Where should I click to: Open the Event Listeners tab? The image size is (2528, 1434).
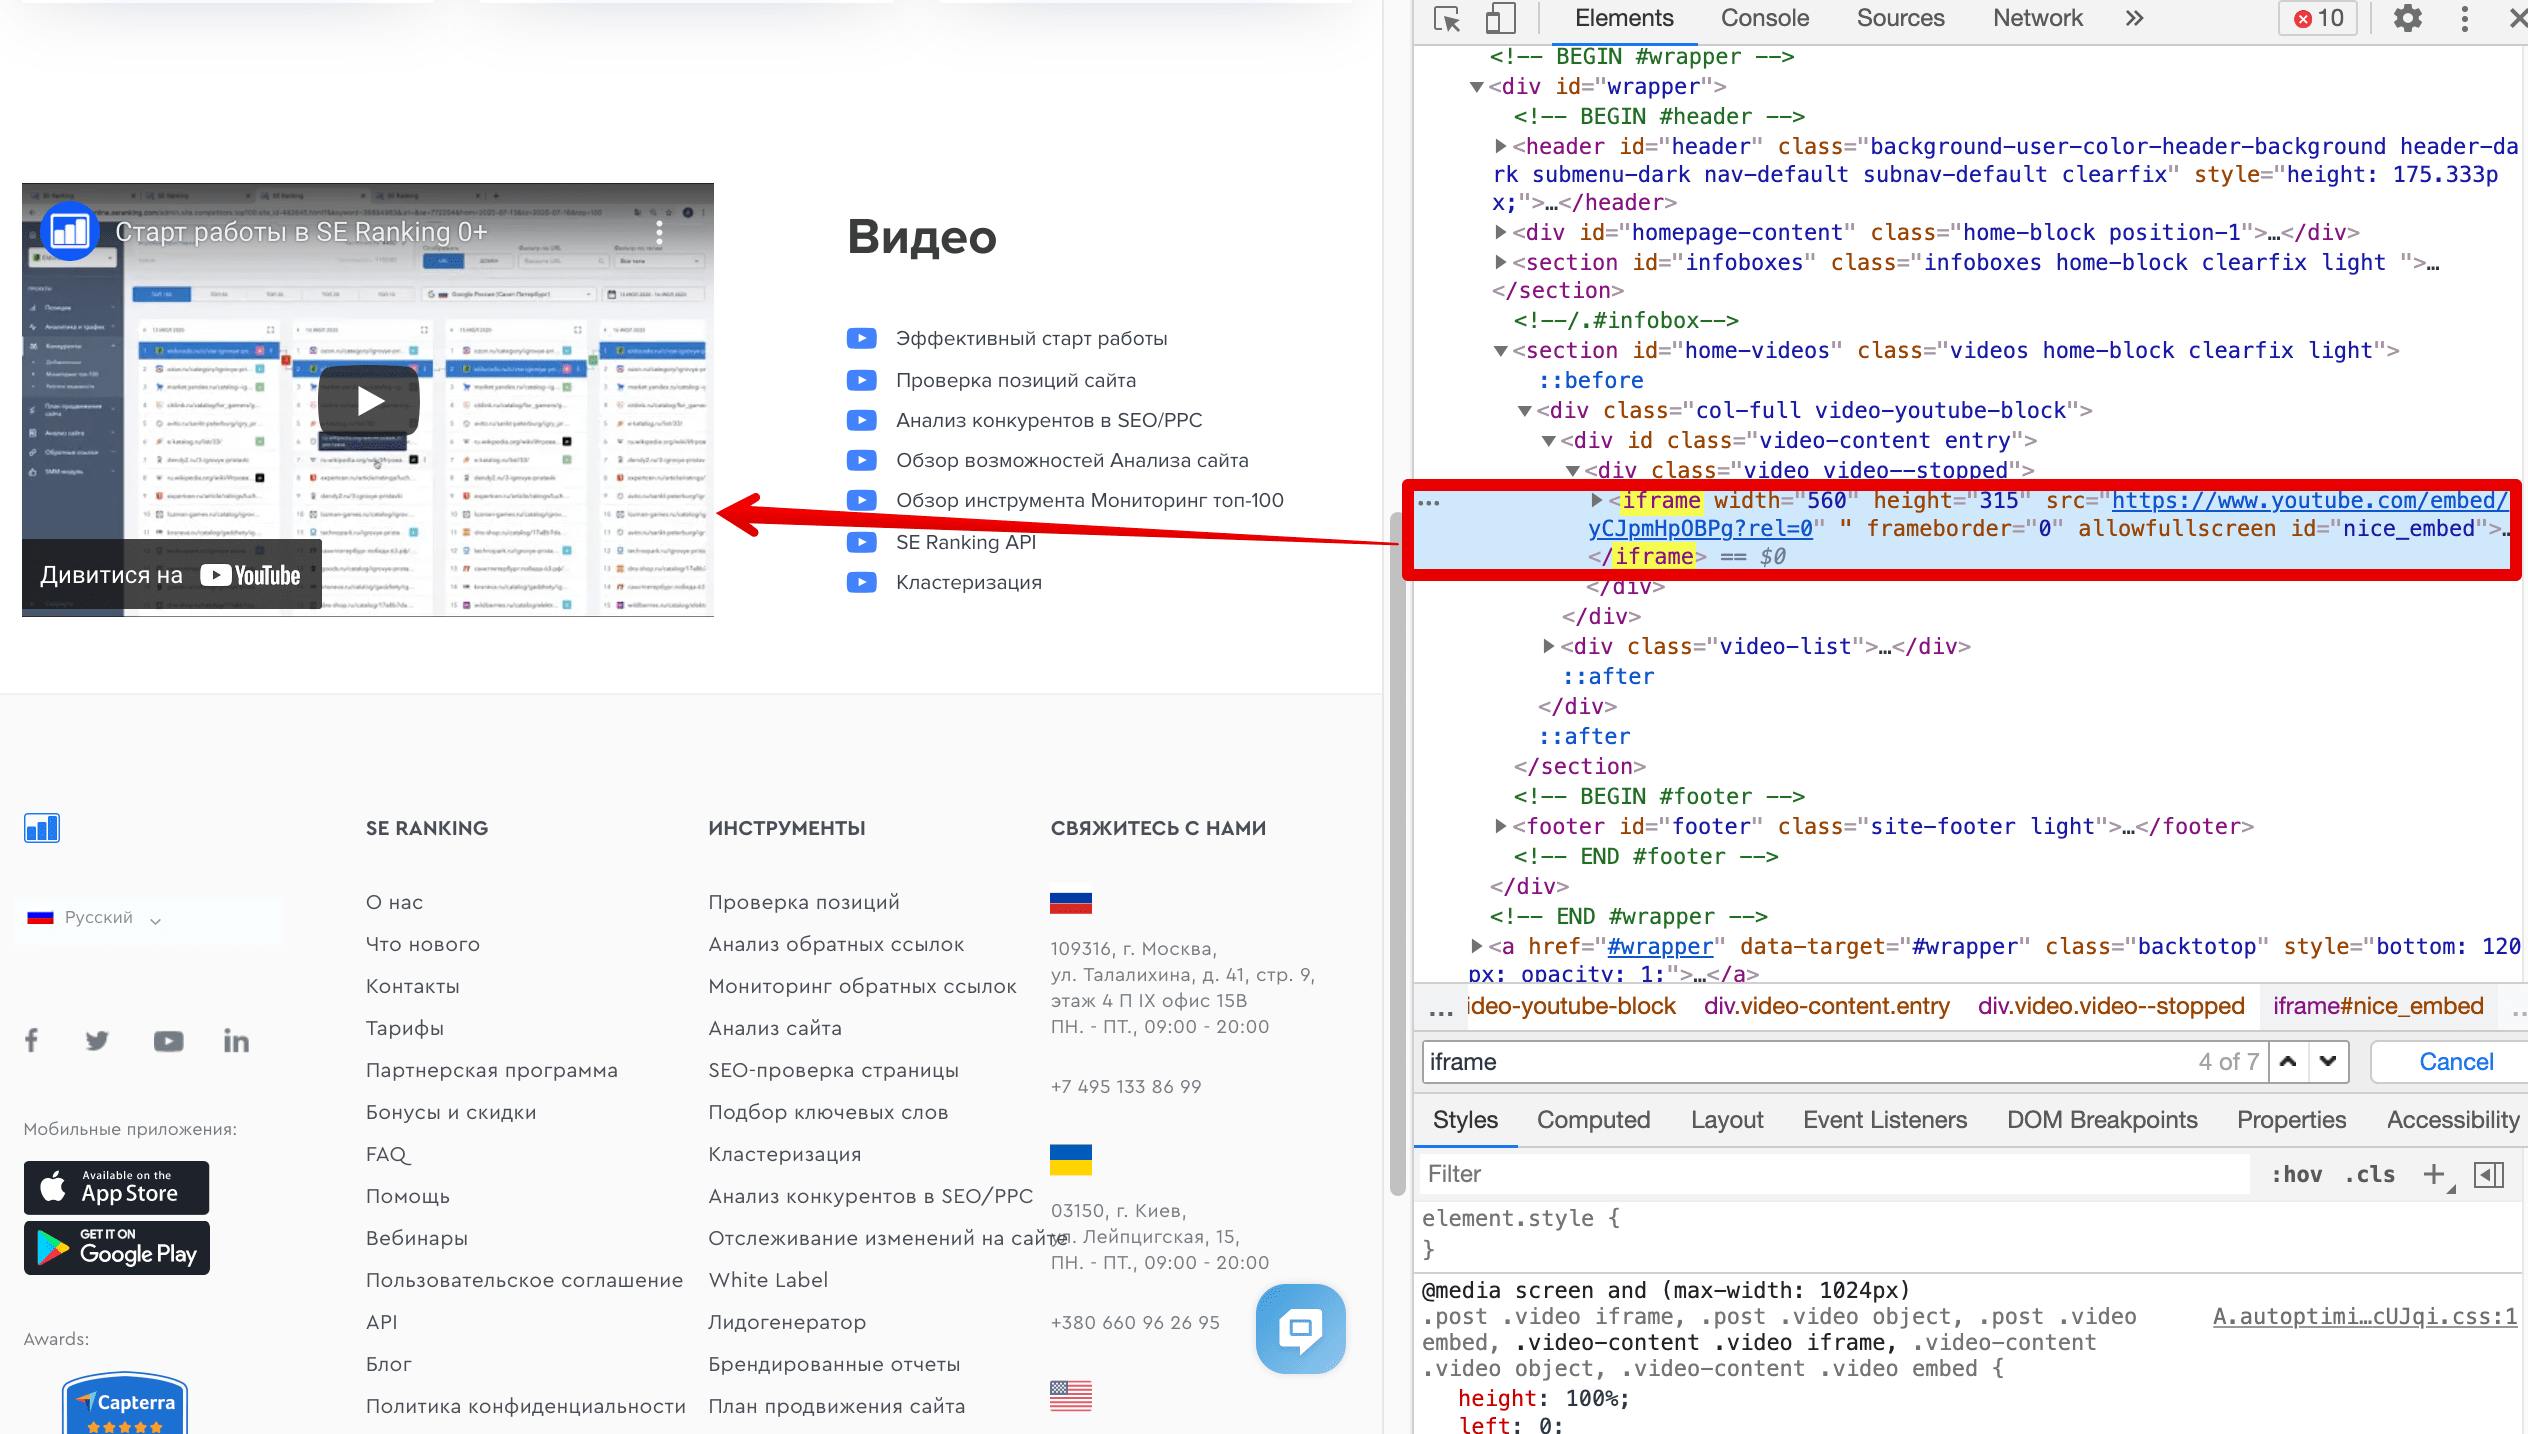tap(1884, 1120)
